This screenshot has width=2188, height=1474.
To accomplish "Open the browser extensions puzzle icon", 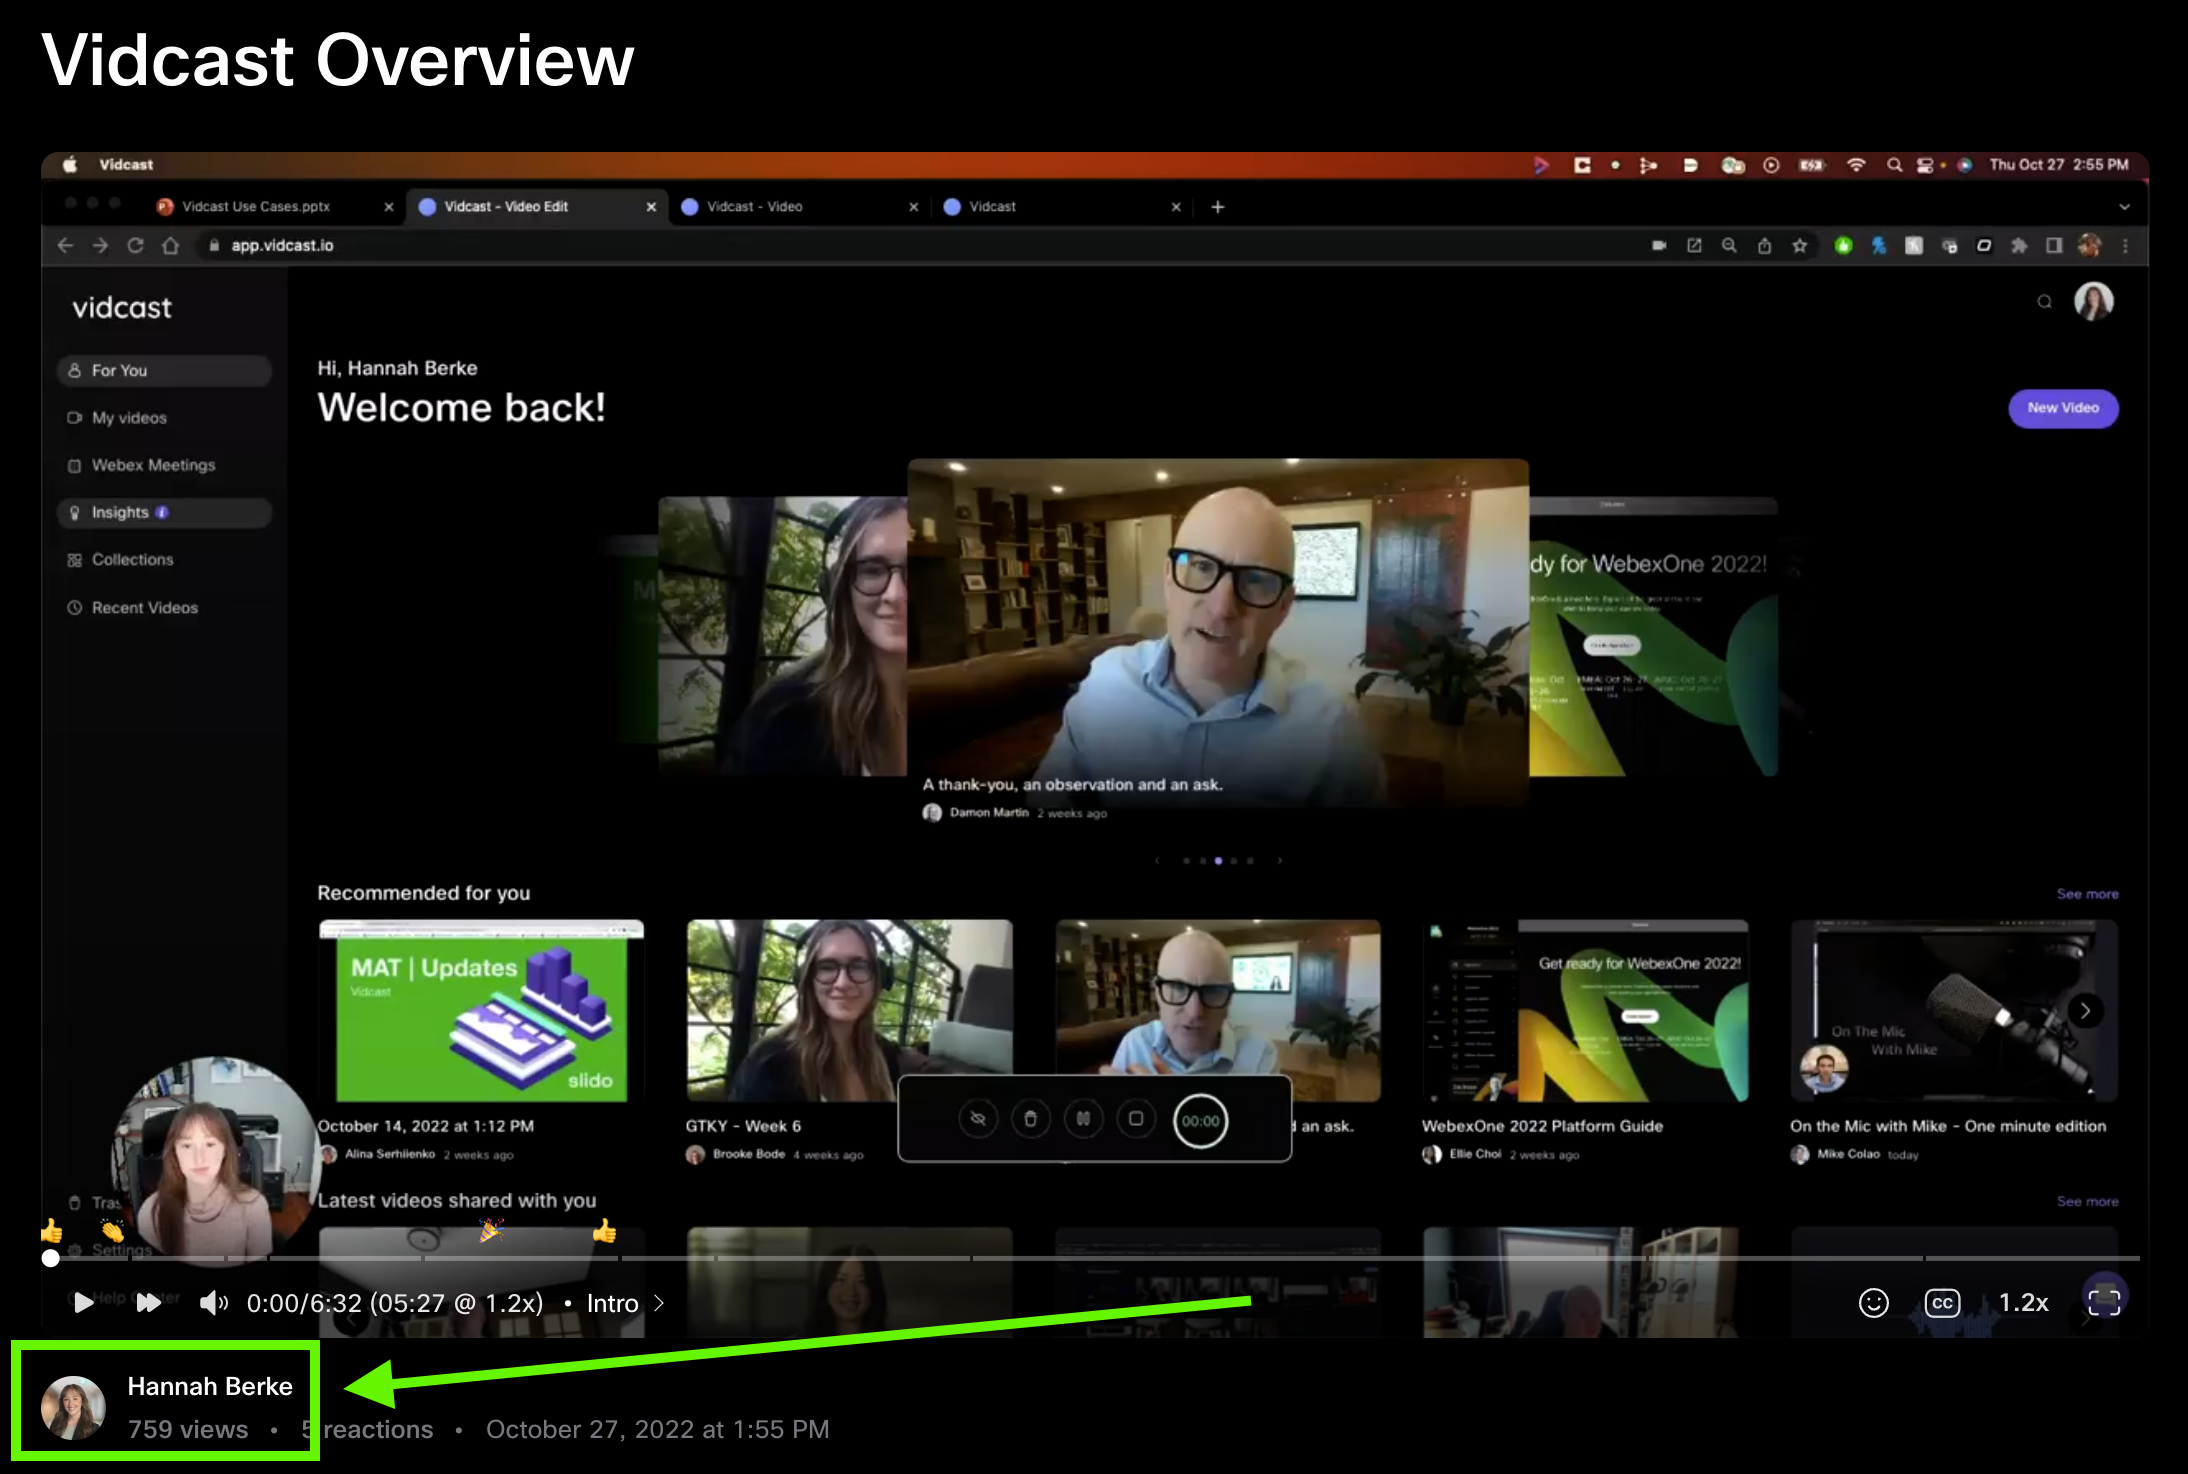I will (x=2019, y=246).
